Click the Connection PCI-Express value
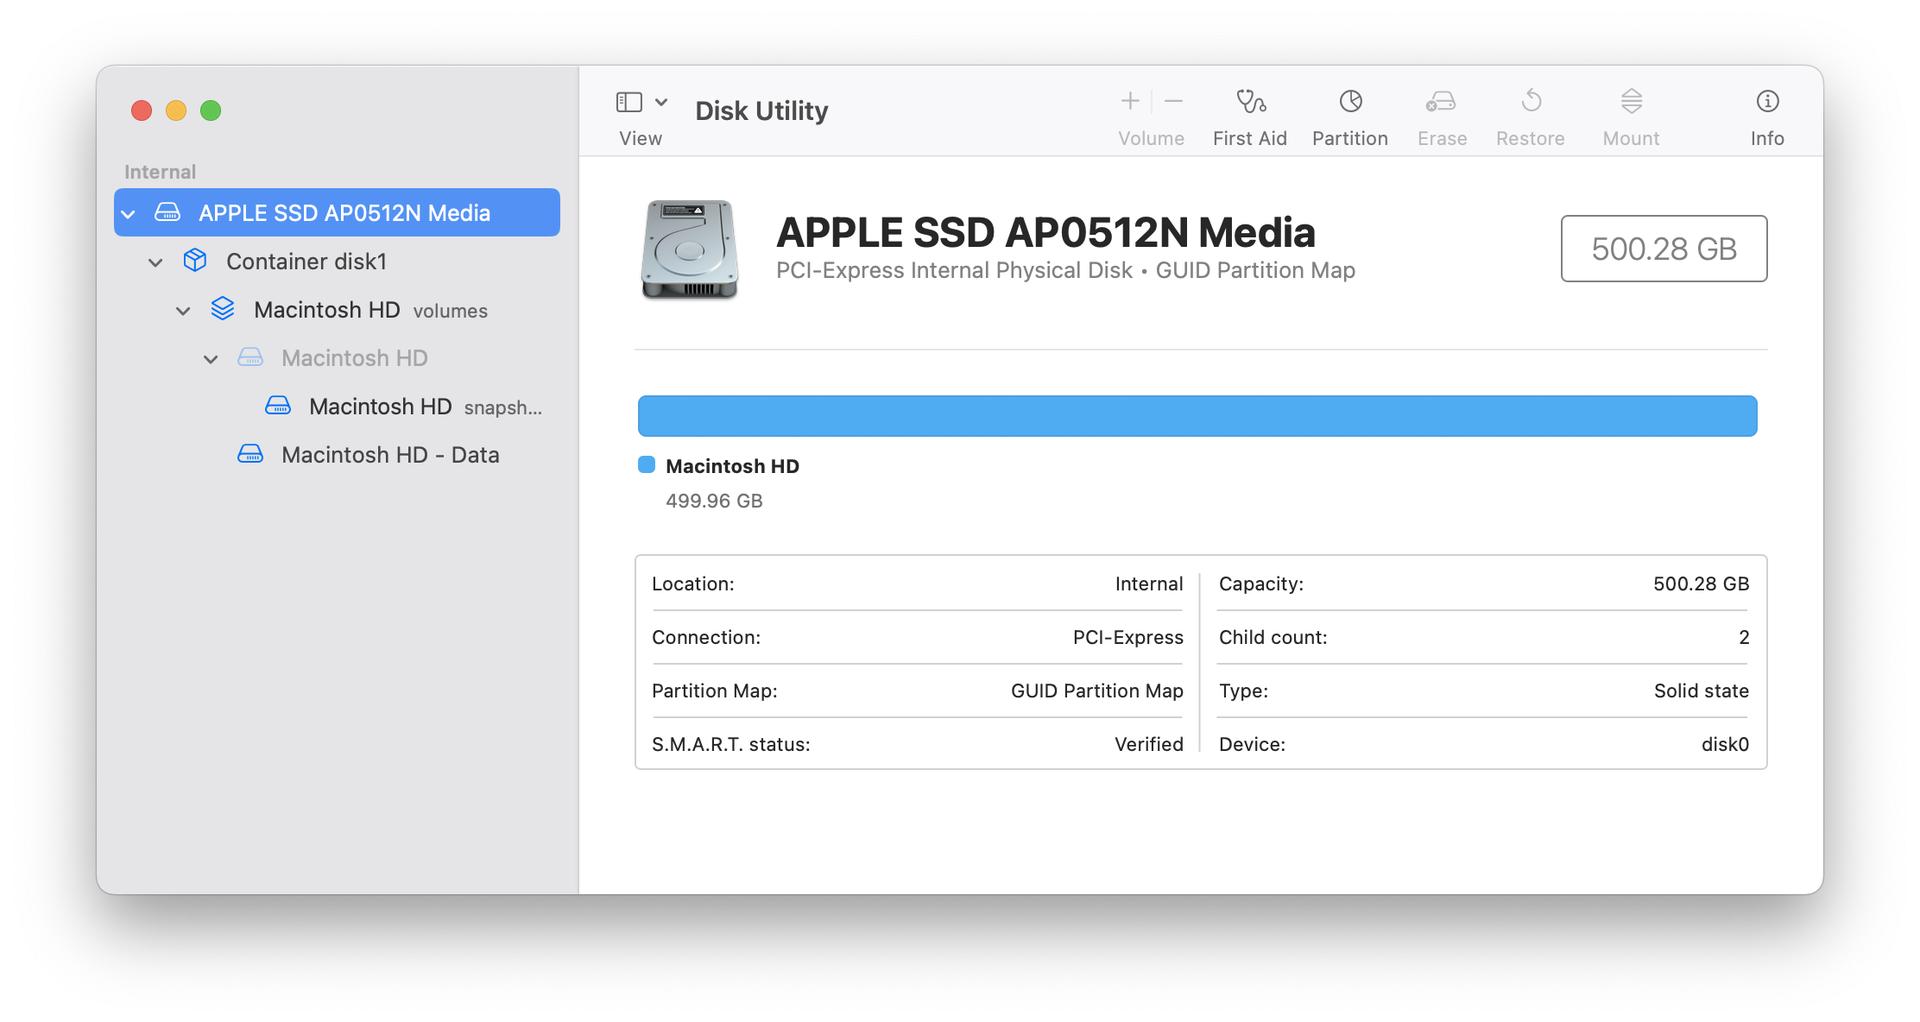 (1128, 637)
